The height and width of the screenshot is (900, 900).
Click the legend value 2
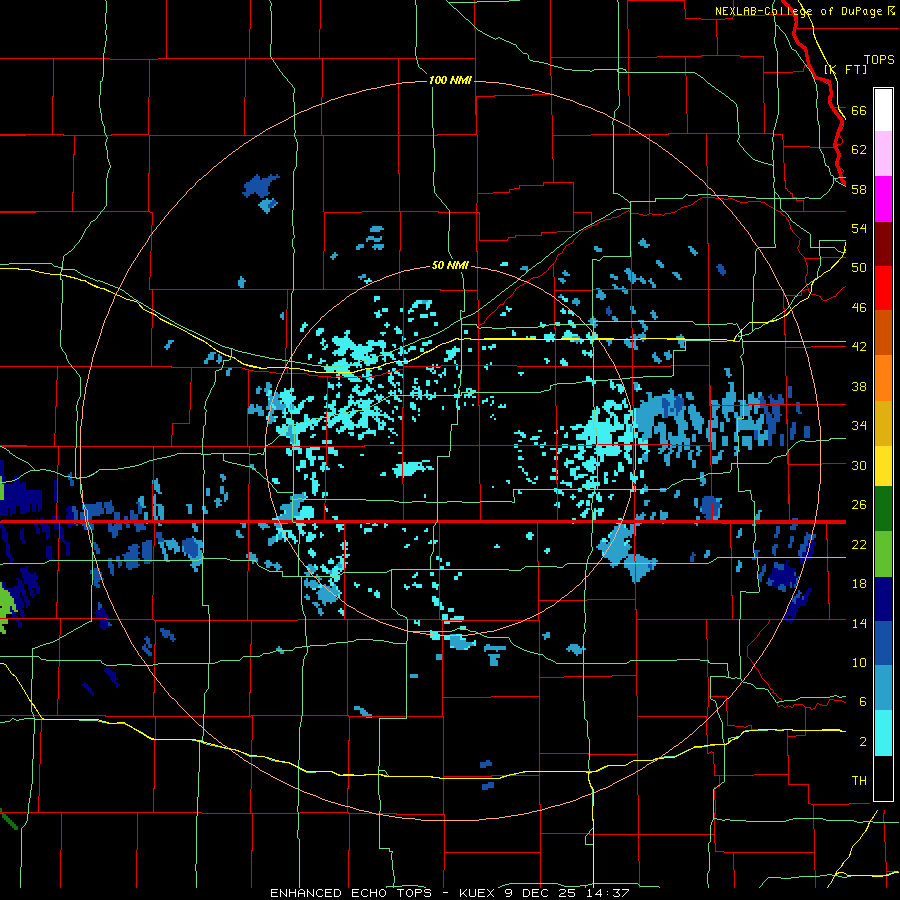click(x=863, y=742)
